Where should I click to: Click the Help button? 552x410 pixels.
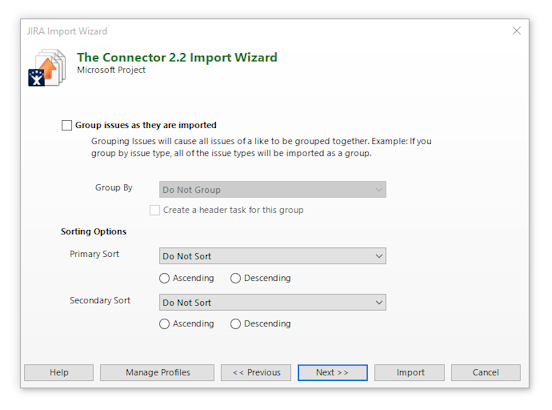(x=59, y=372)
